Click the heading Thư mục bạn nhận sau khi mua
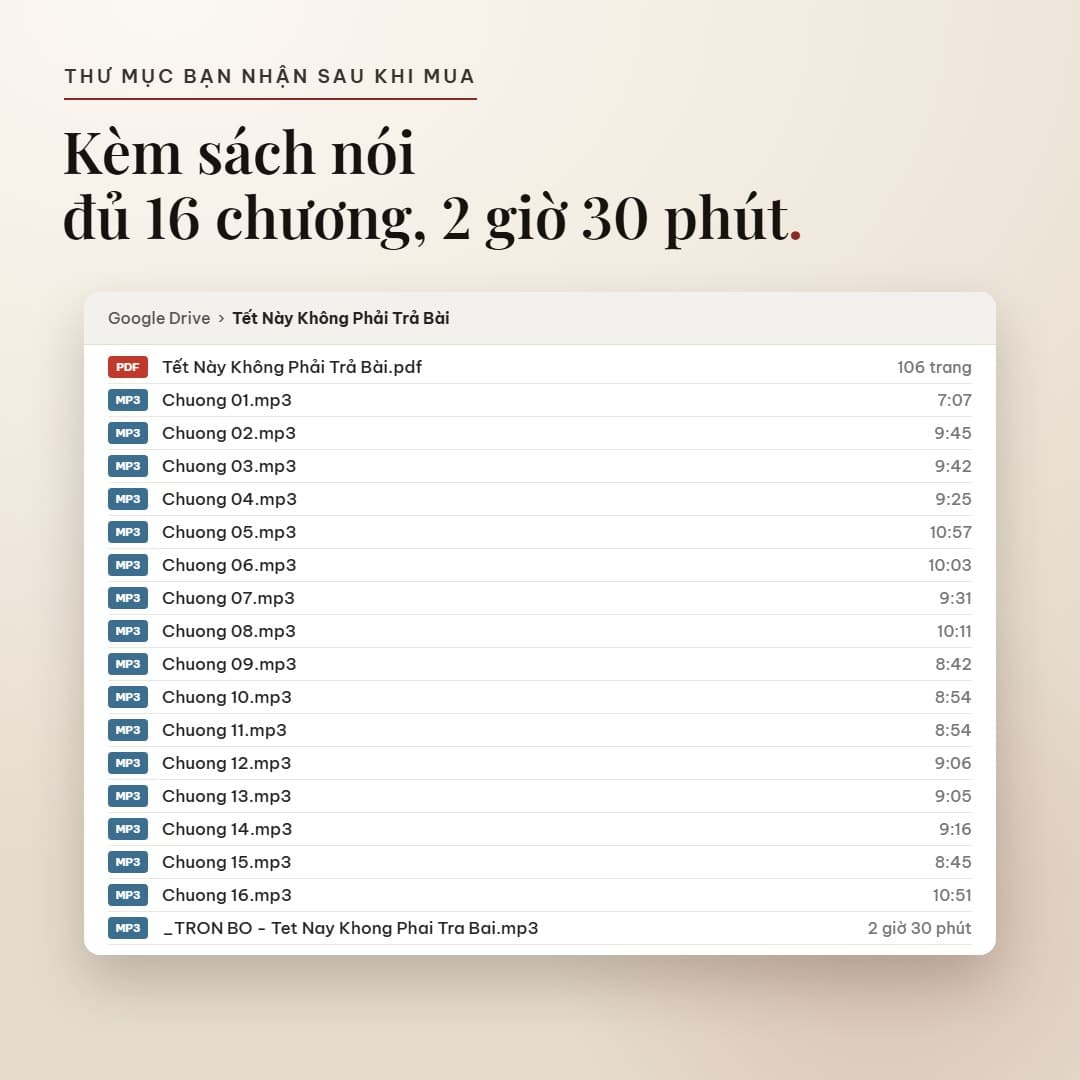 click(x=270, y=76)
